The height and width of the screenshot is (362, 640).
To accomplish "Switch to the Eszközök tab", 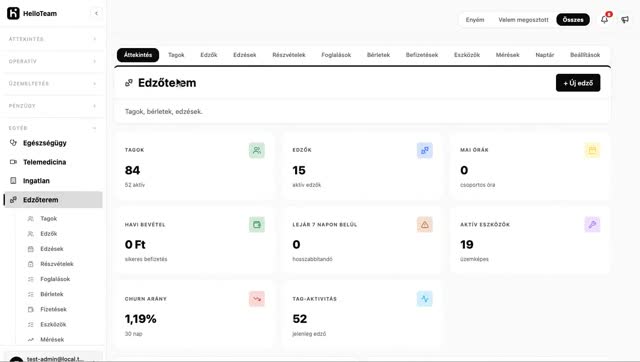I will (467, 55).
